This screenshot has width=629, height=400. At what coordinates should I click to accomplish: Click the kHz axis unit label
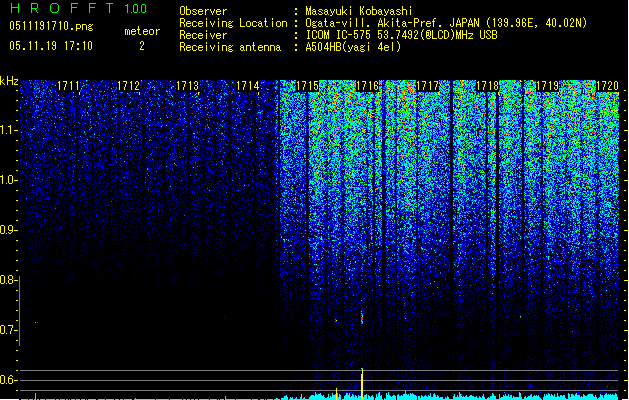click(9, 81)
